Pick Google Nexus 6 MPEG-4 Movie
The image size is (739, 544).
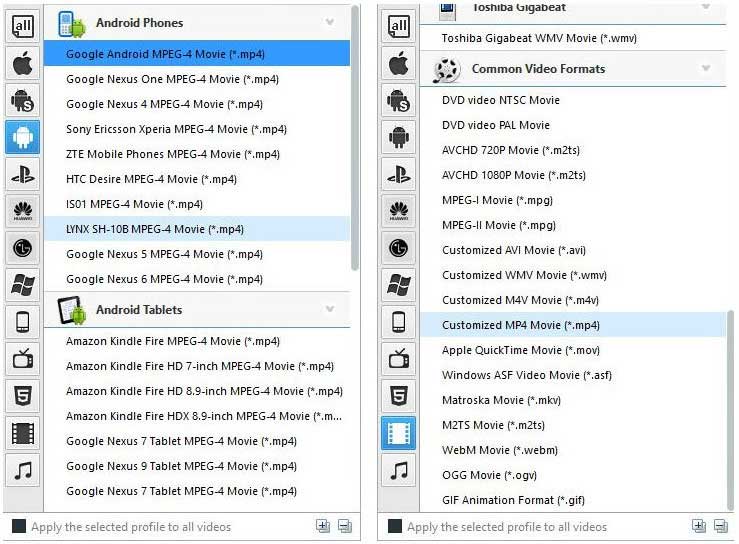[x=197, y=279]
